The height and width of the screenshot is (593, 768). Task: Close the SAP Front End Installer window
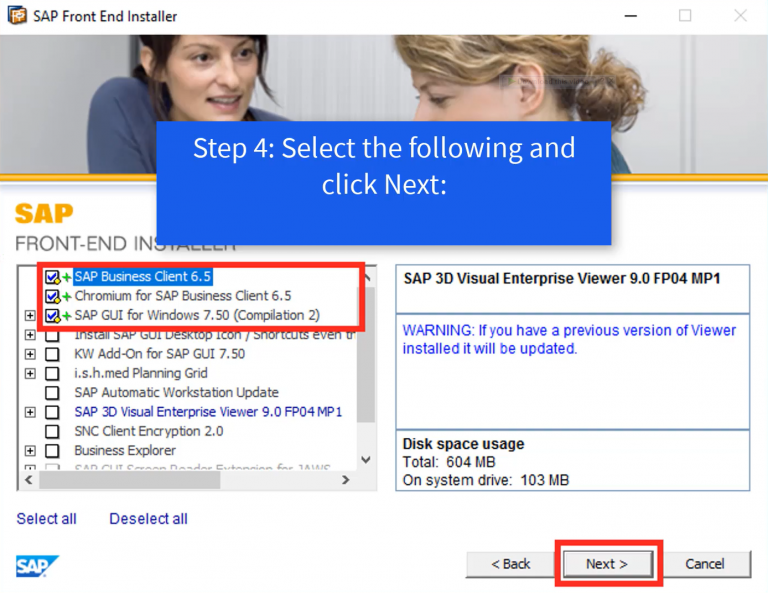pos(741,16)
